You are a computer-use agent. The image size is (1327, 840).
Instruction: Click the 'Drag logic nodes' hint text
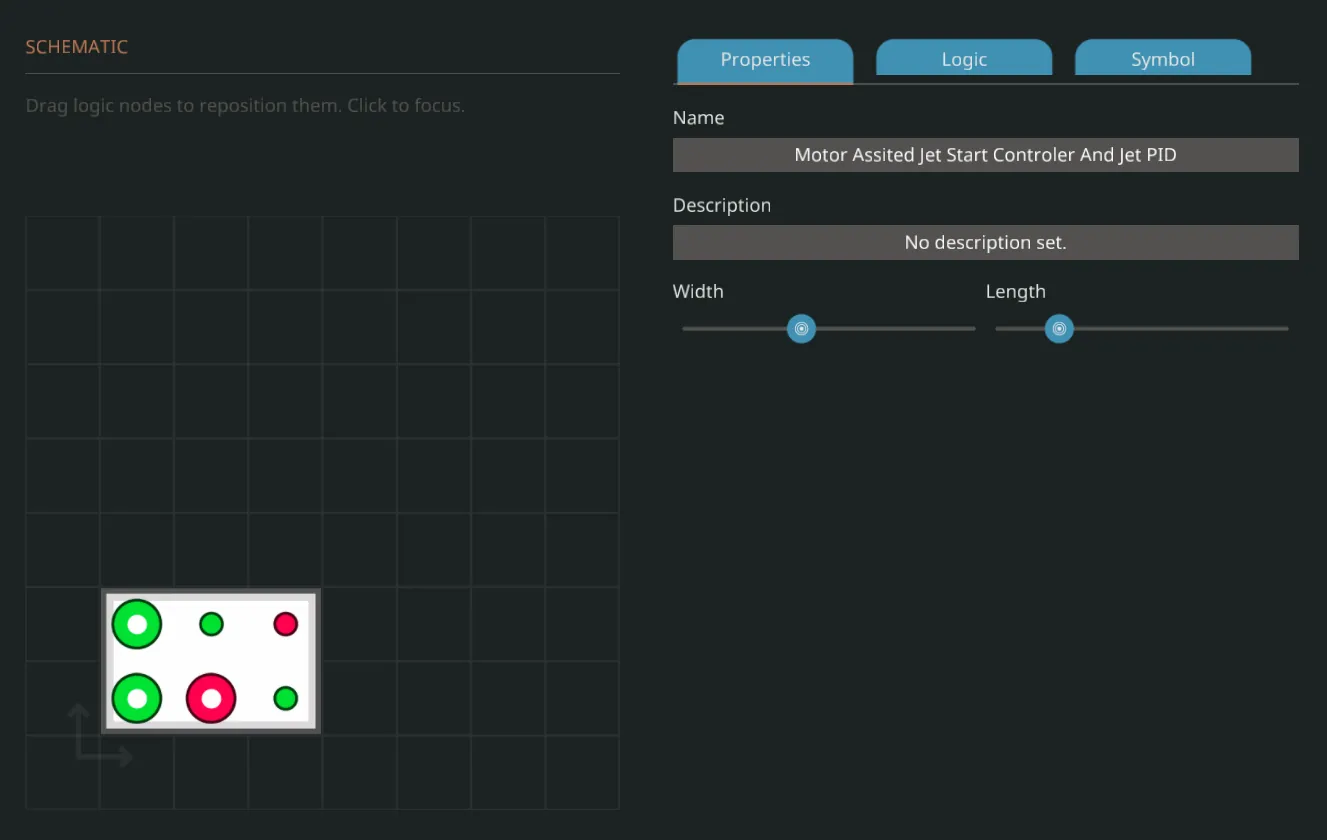245,105
